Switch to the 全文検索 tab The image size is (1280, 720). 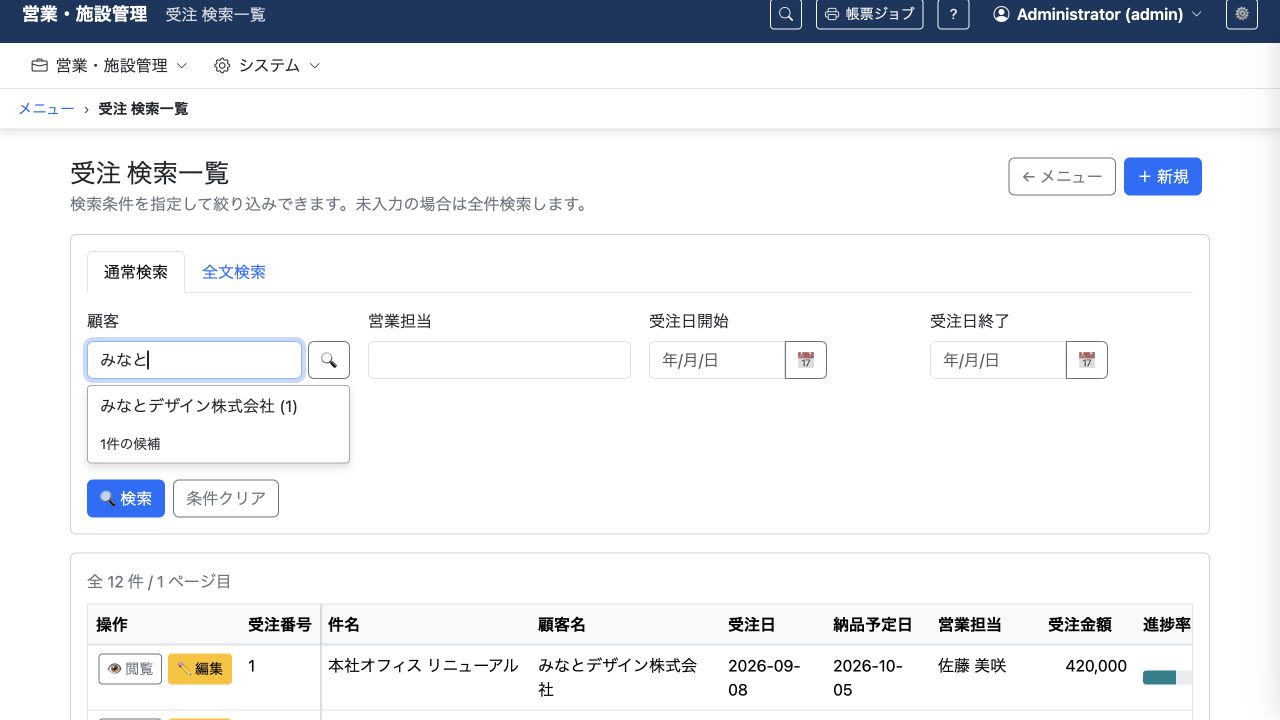[x=234, y=272]
